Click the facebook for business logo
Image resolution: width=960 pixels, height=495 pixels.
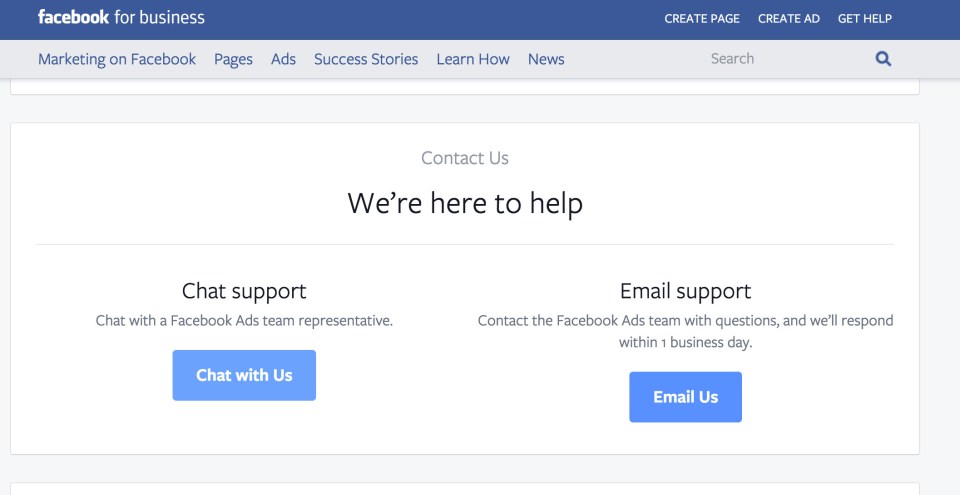click(121, 17)
